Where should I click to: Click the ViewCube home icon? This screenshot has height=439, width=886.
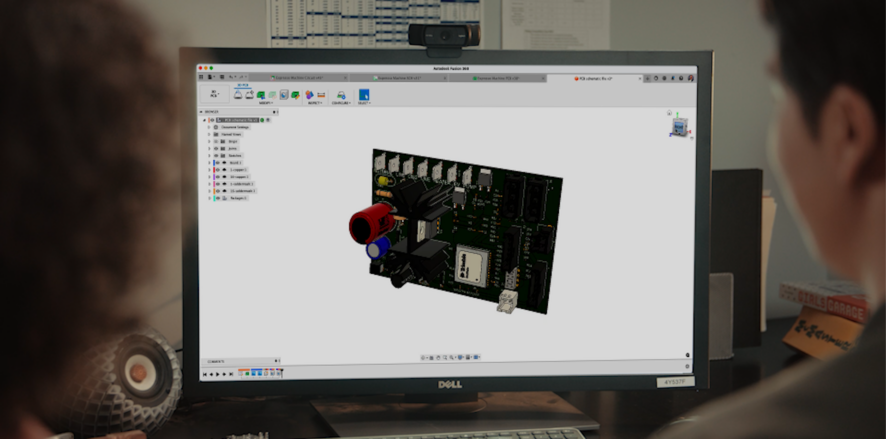pos(669,113)
